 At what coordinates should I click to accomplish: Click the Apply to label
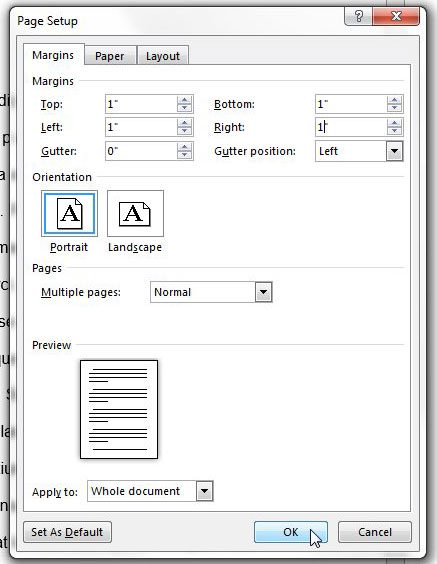55,492
